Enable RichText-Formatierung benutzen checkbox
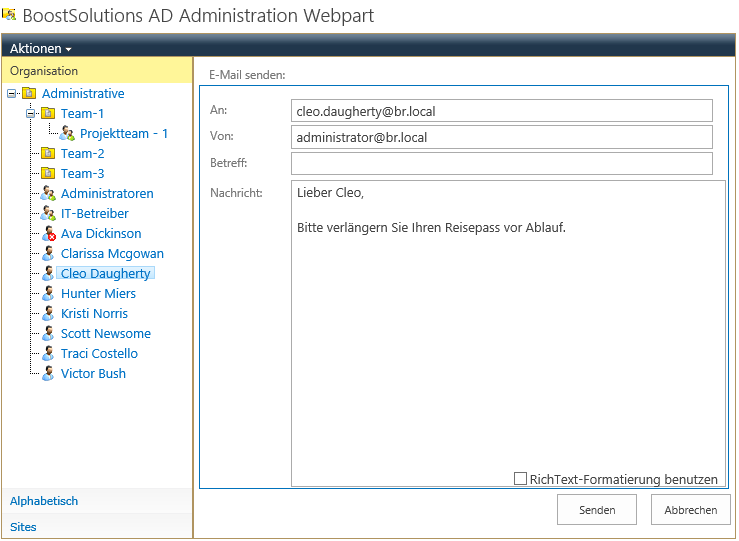 pyautogui.click(x=520, y=478)
